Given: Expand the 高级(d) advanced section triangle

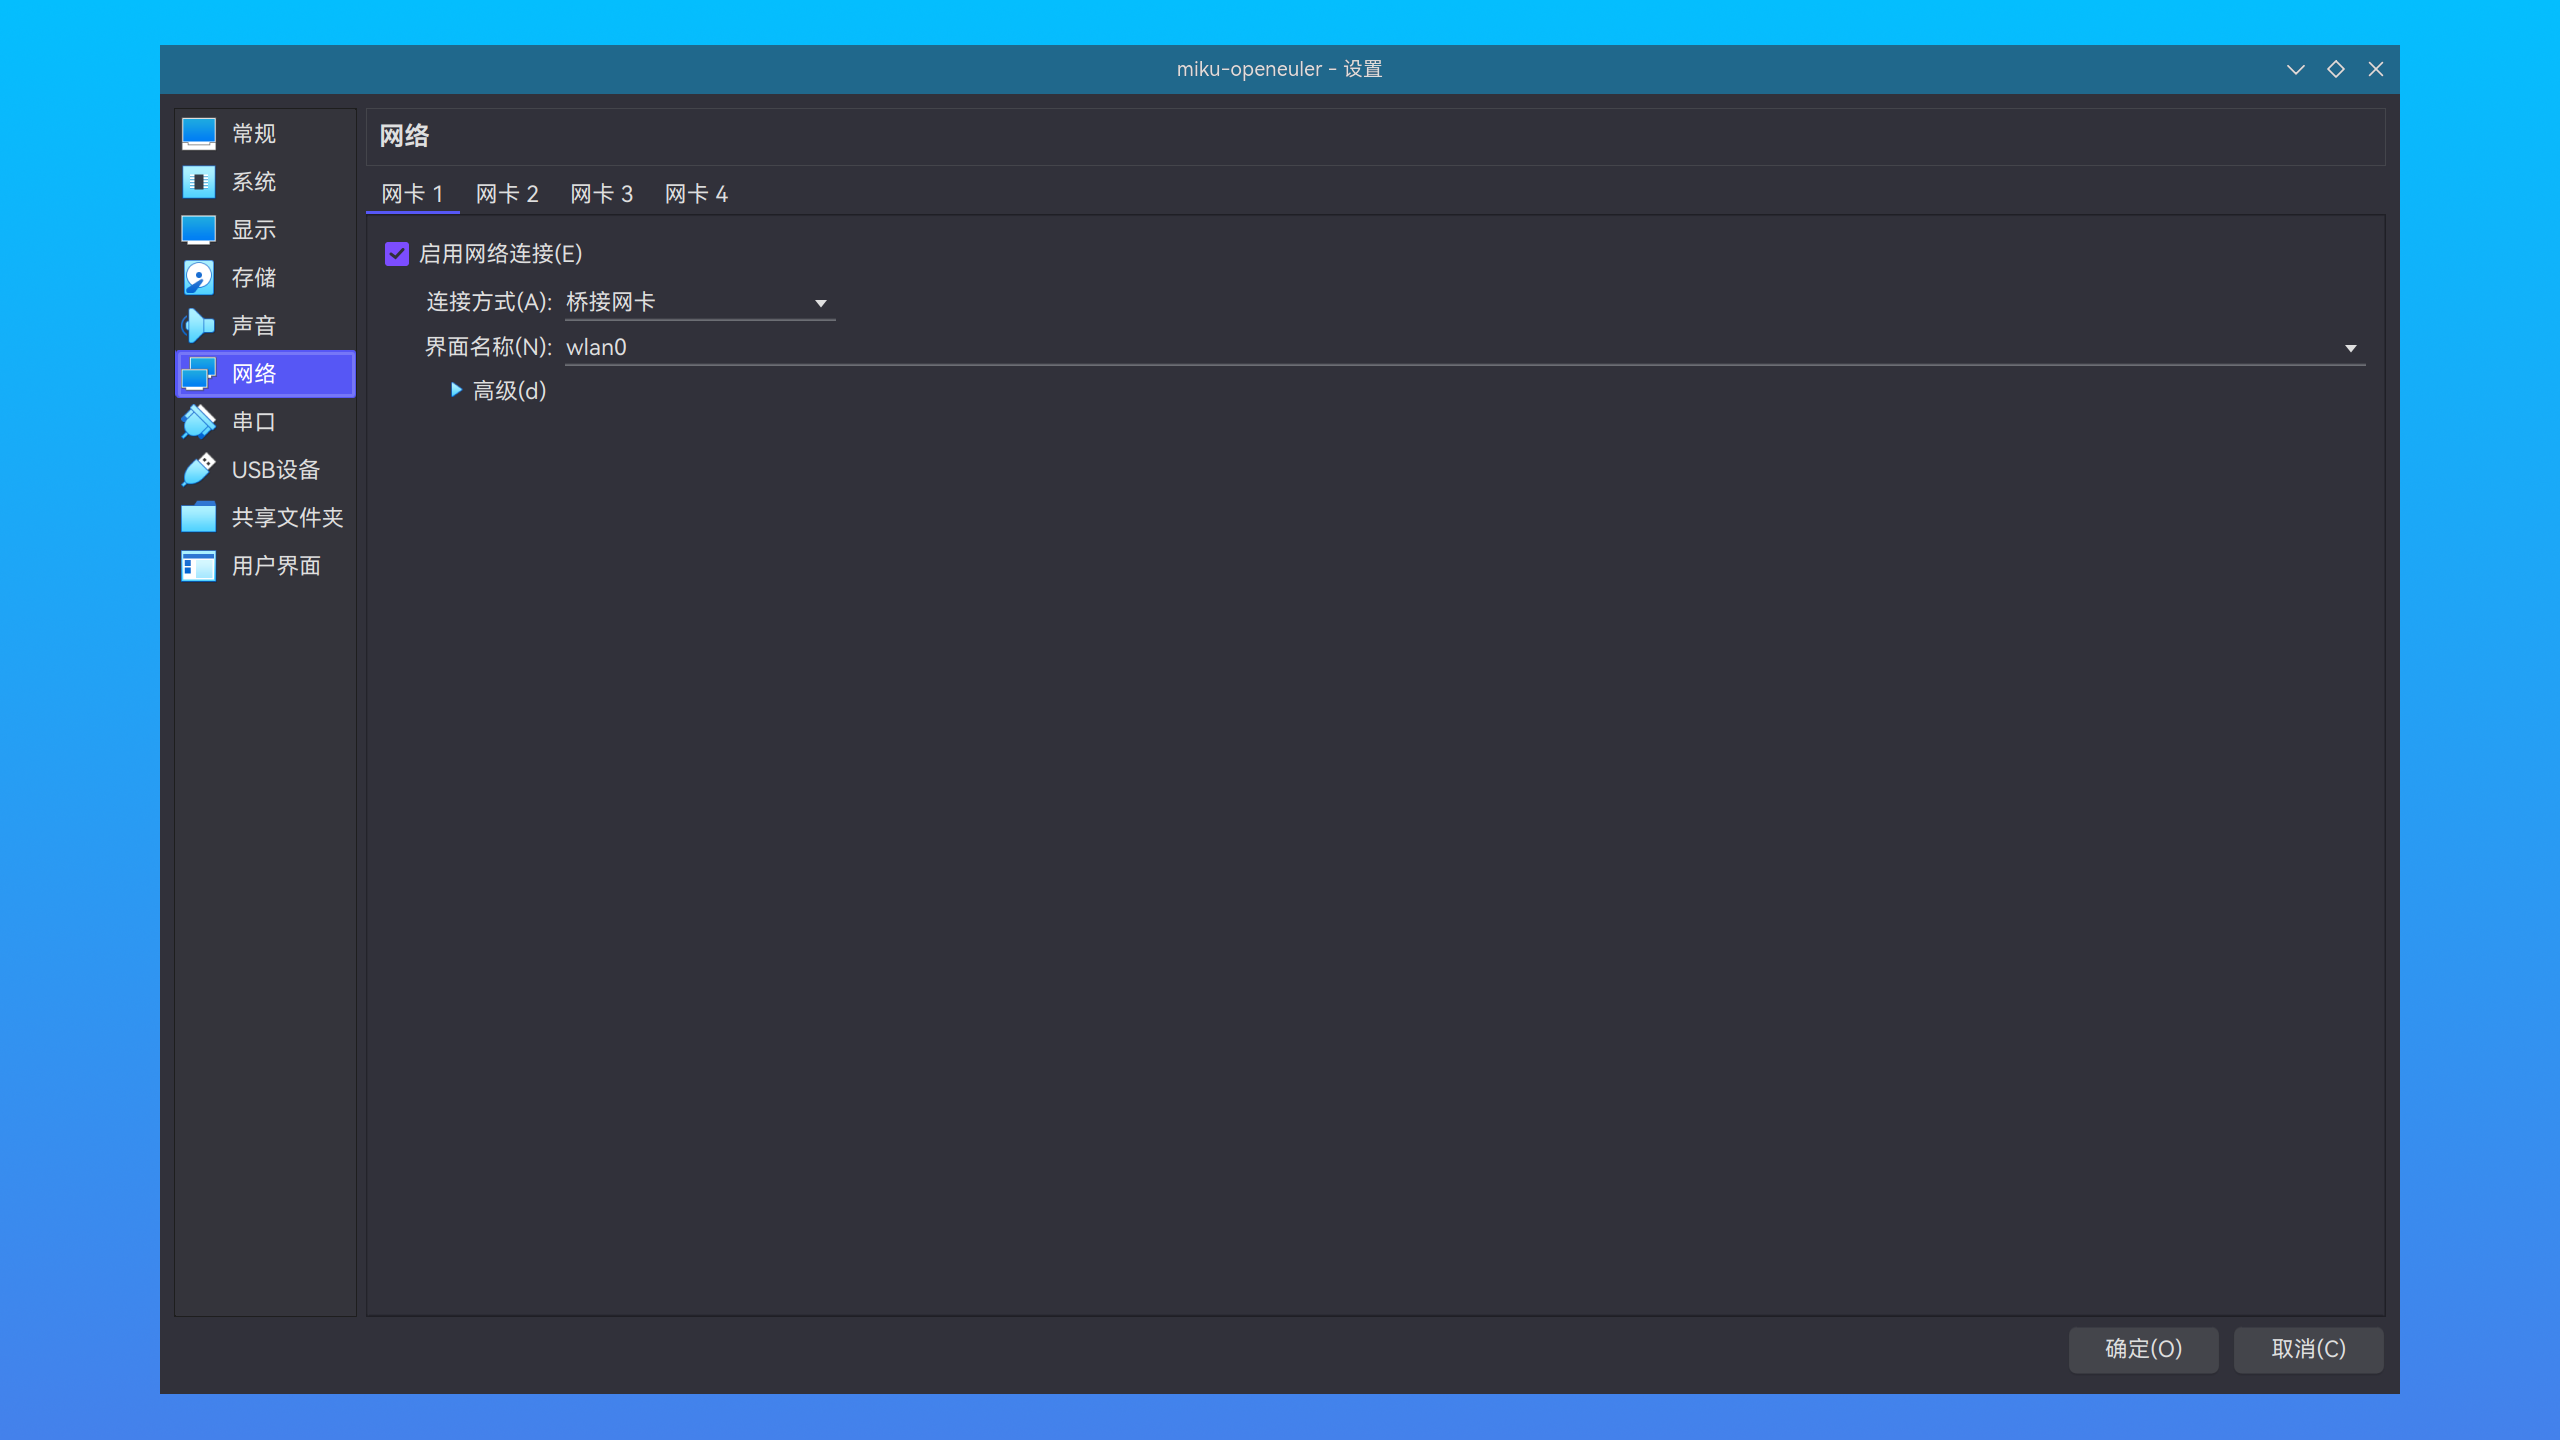Looking at the screenshot, I should (456, 390).
